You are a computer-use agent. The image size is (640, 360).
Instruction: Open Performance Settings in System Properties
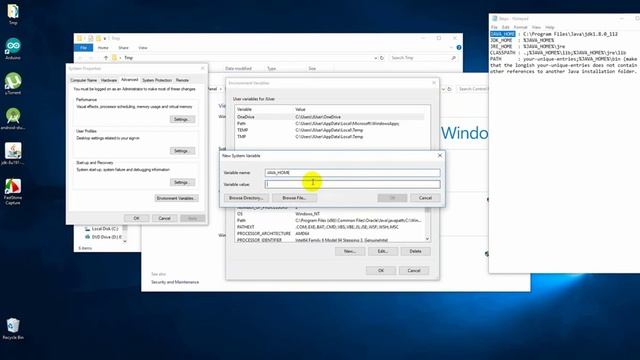pos(182,120)
